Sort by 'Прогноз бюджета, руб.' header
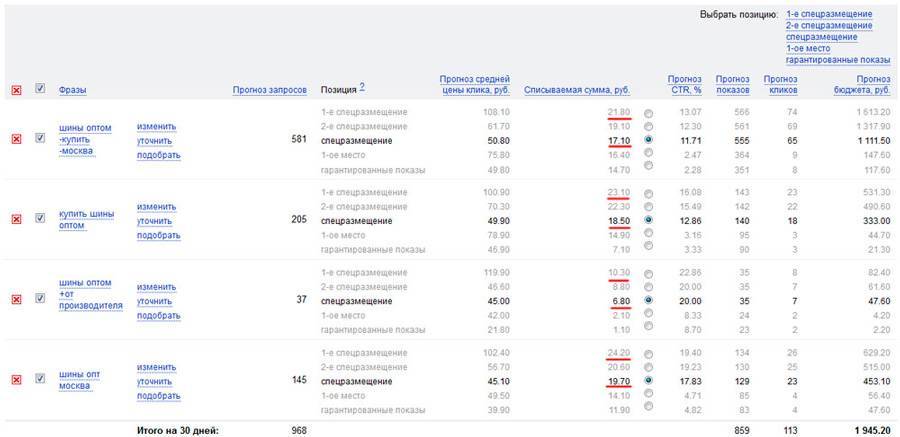900x437 pixels. tap(862, 84)
